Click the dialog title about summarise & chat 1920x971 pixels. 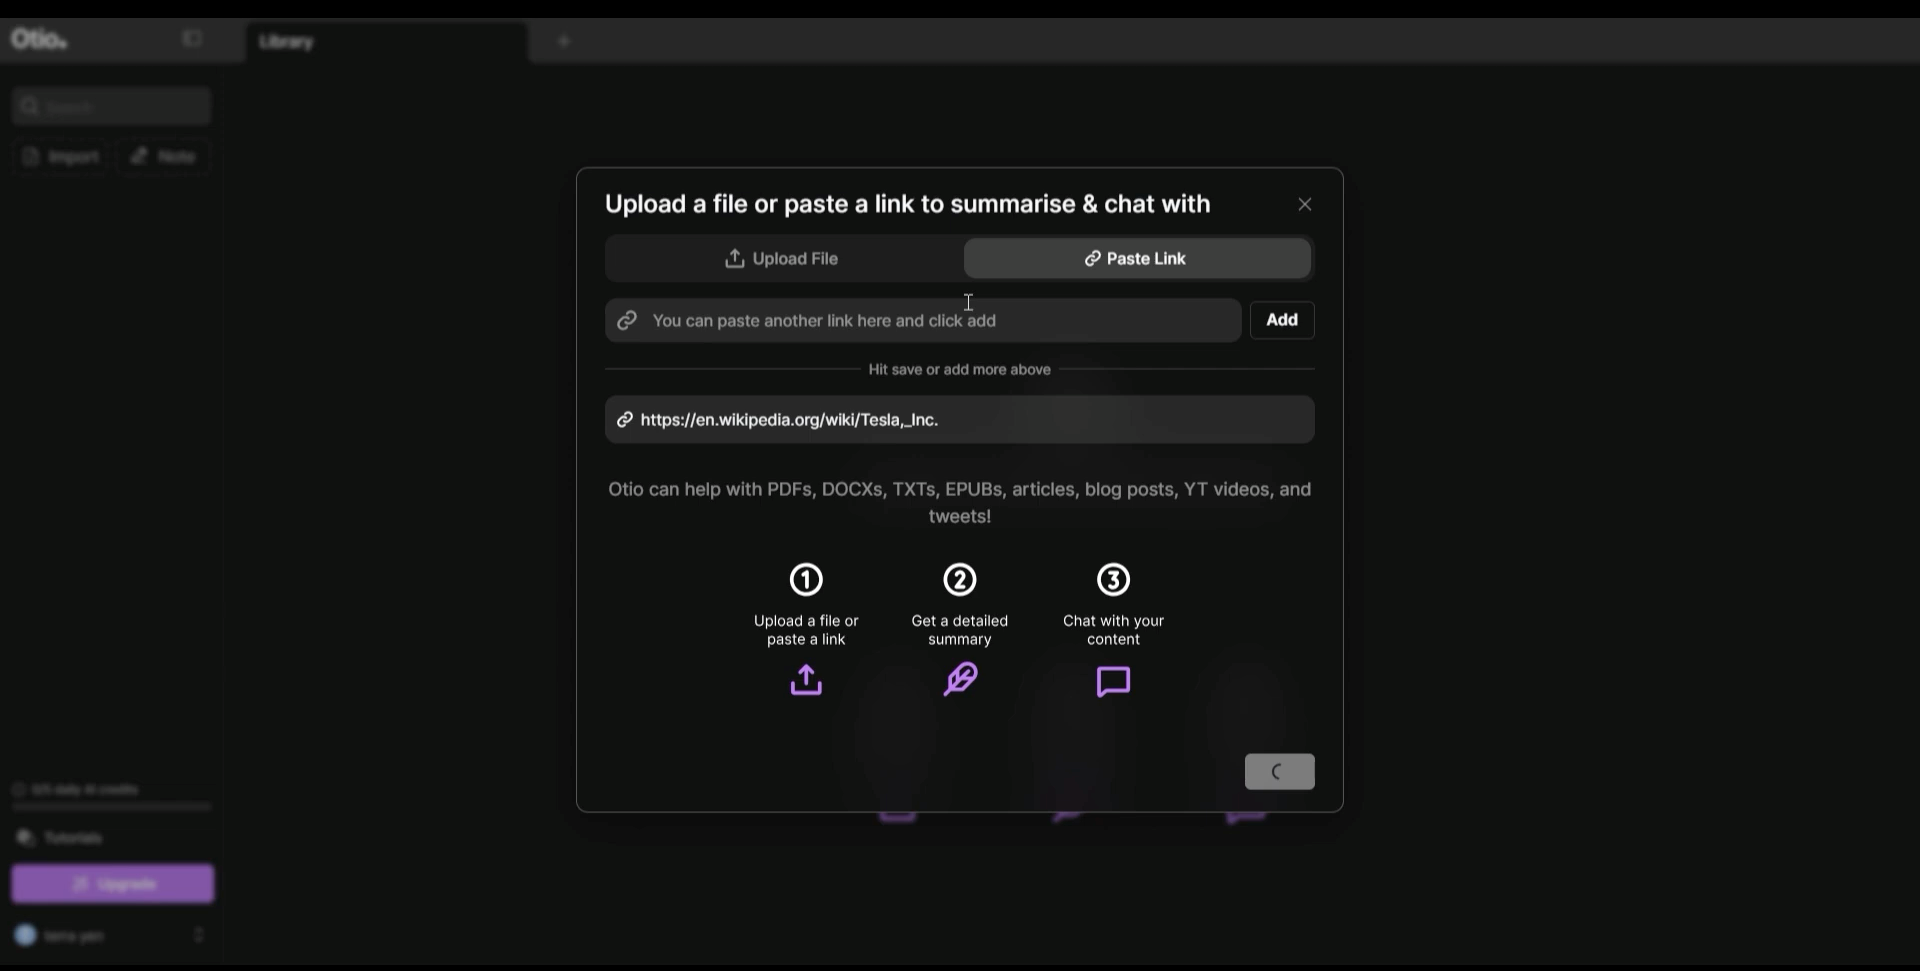[x=908, y=204]
